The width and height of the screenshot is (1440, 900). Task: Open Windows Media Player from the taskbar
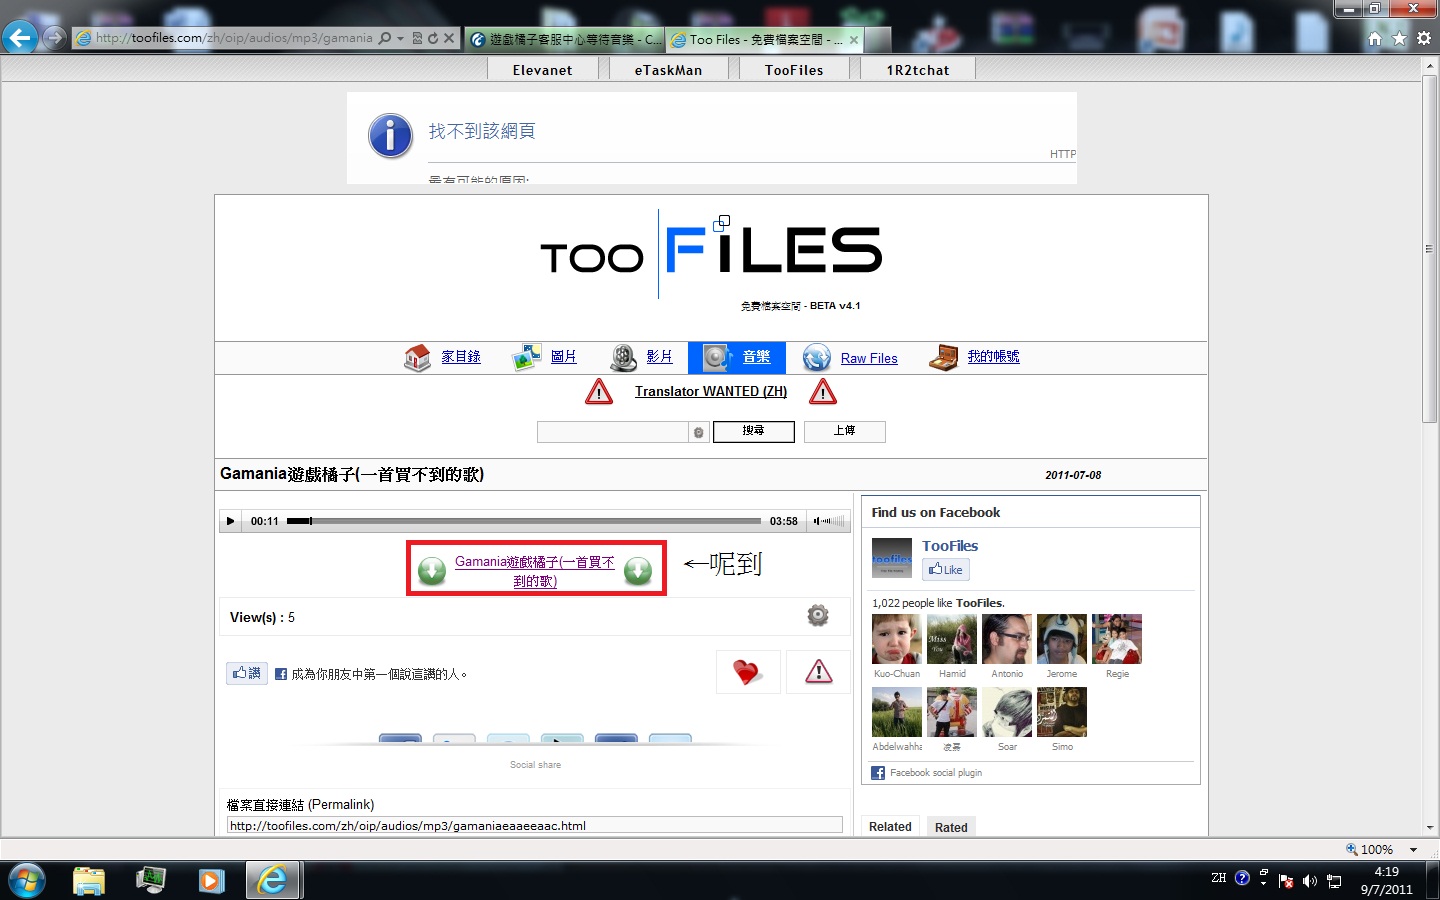click(x=210, y=880)
